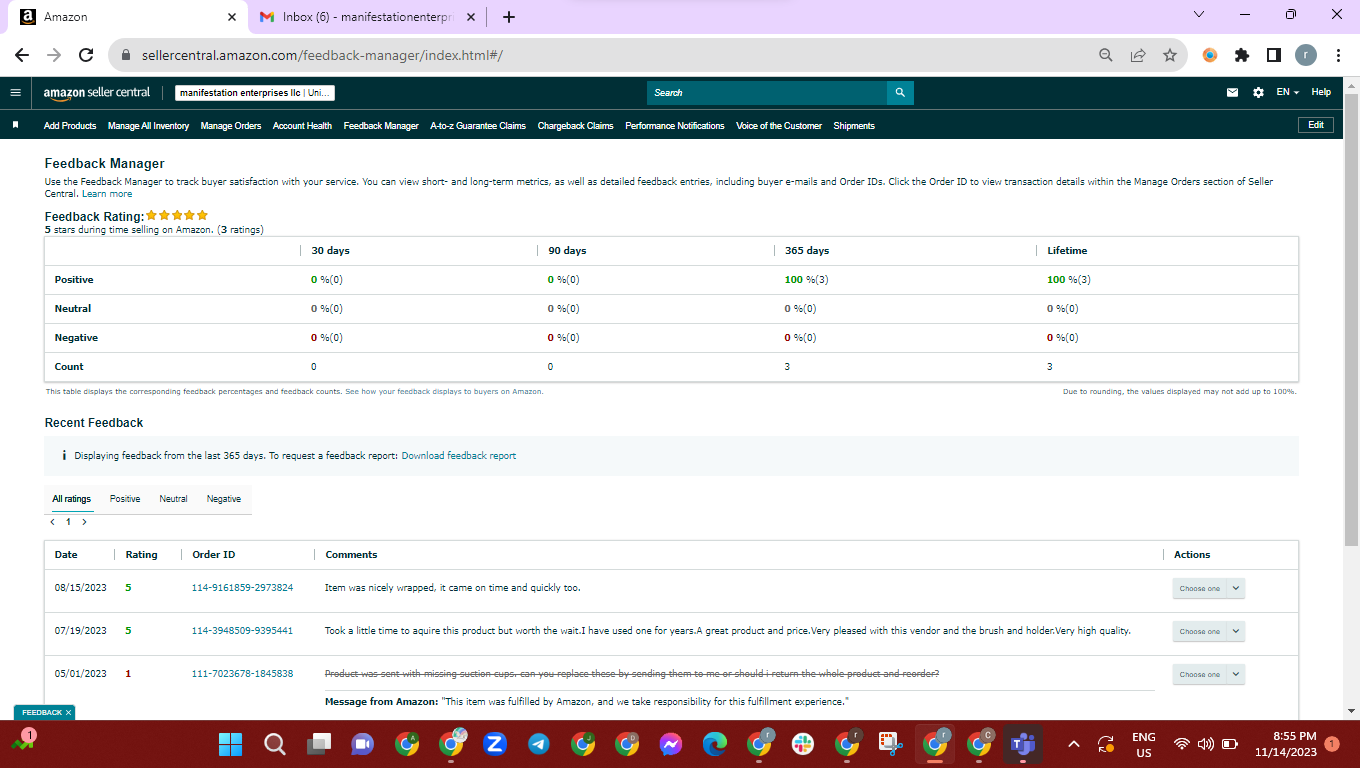
Task: Click the browser forward arrow
Action: pos(54,56)
